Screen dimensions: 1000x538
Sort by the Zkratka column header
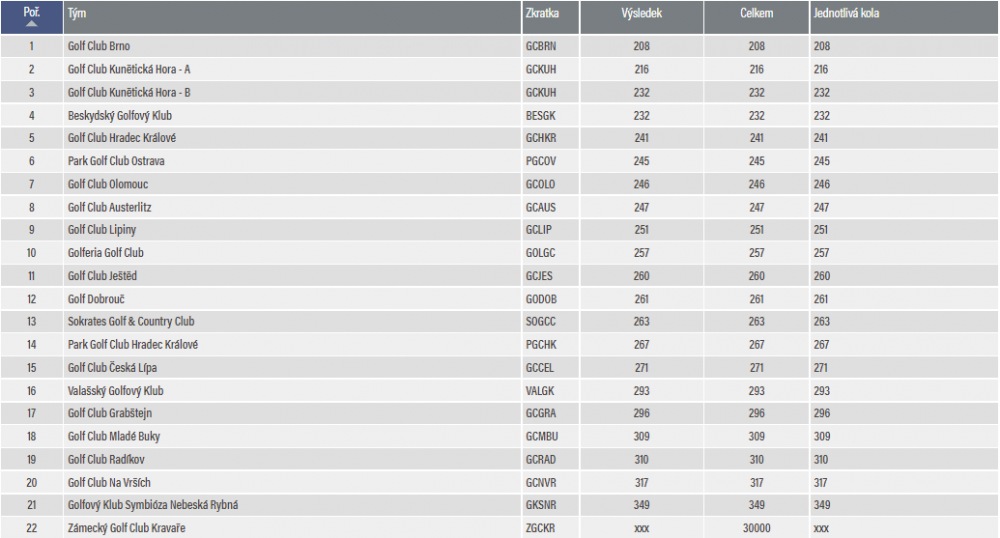tap(542, 13)
